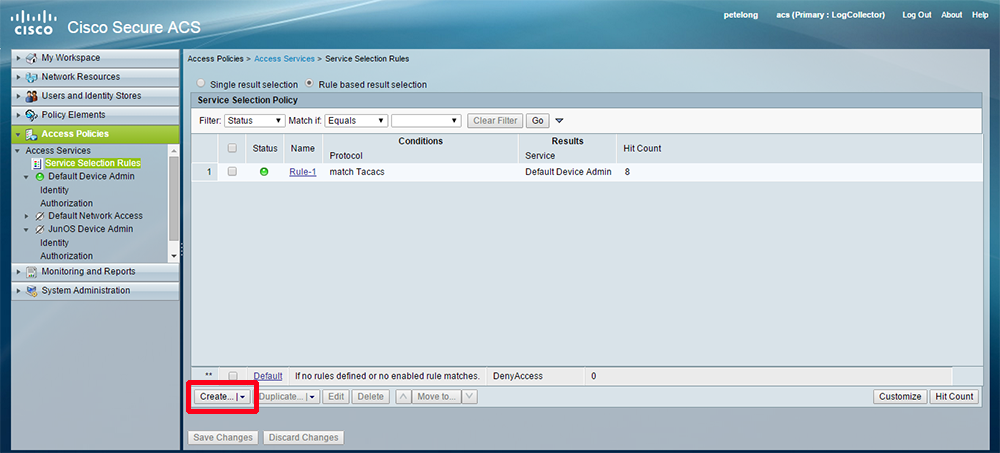This screenshot has height=453, width=1000.
Task: Click the move rule down arrow button
Action: click(469, 396)
